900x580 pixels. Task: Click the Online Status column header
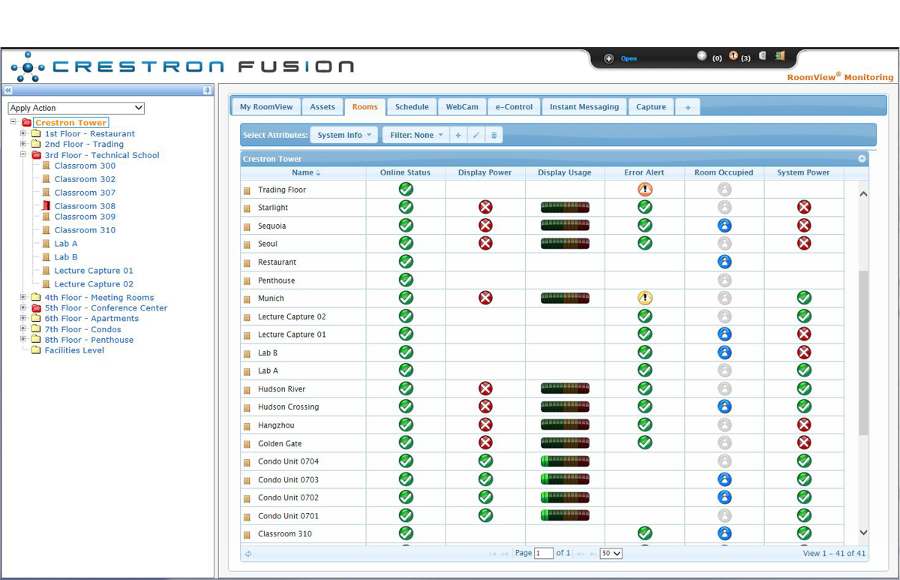[405, 172]
